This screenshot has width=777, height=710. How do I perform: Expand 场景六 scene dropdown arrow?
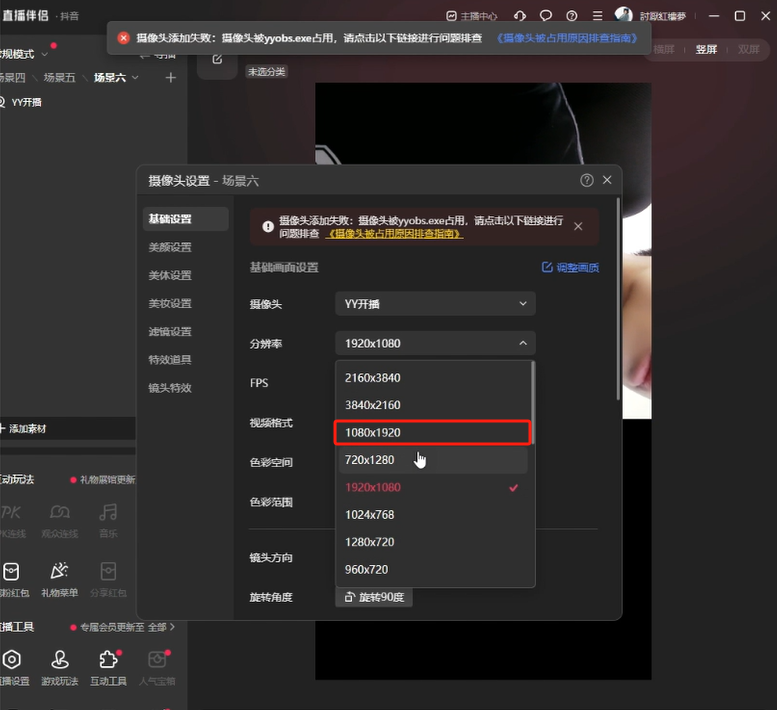135,78
